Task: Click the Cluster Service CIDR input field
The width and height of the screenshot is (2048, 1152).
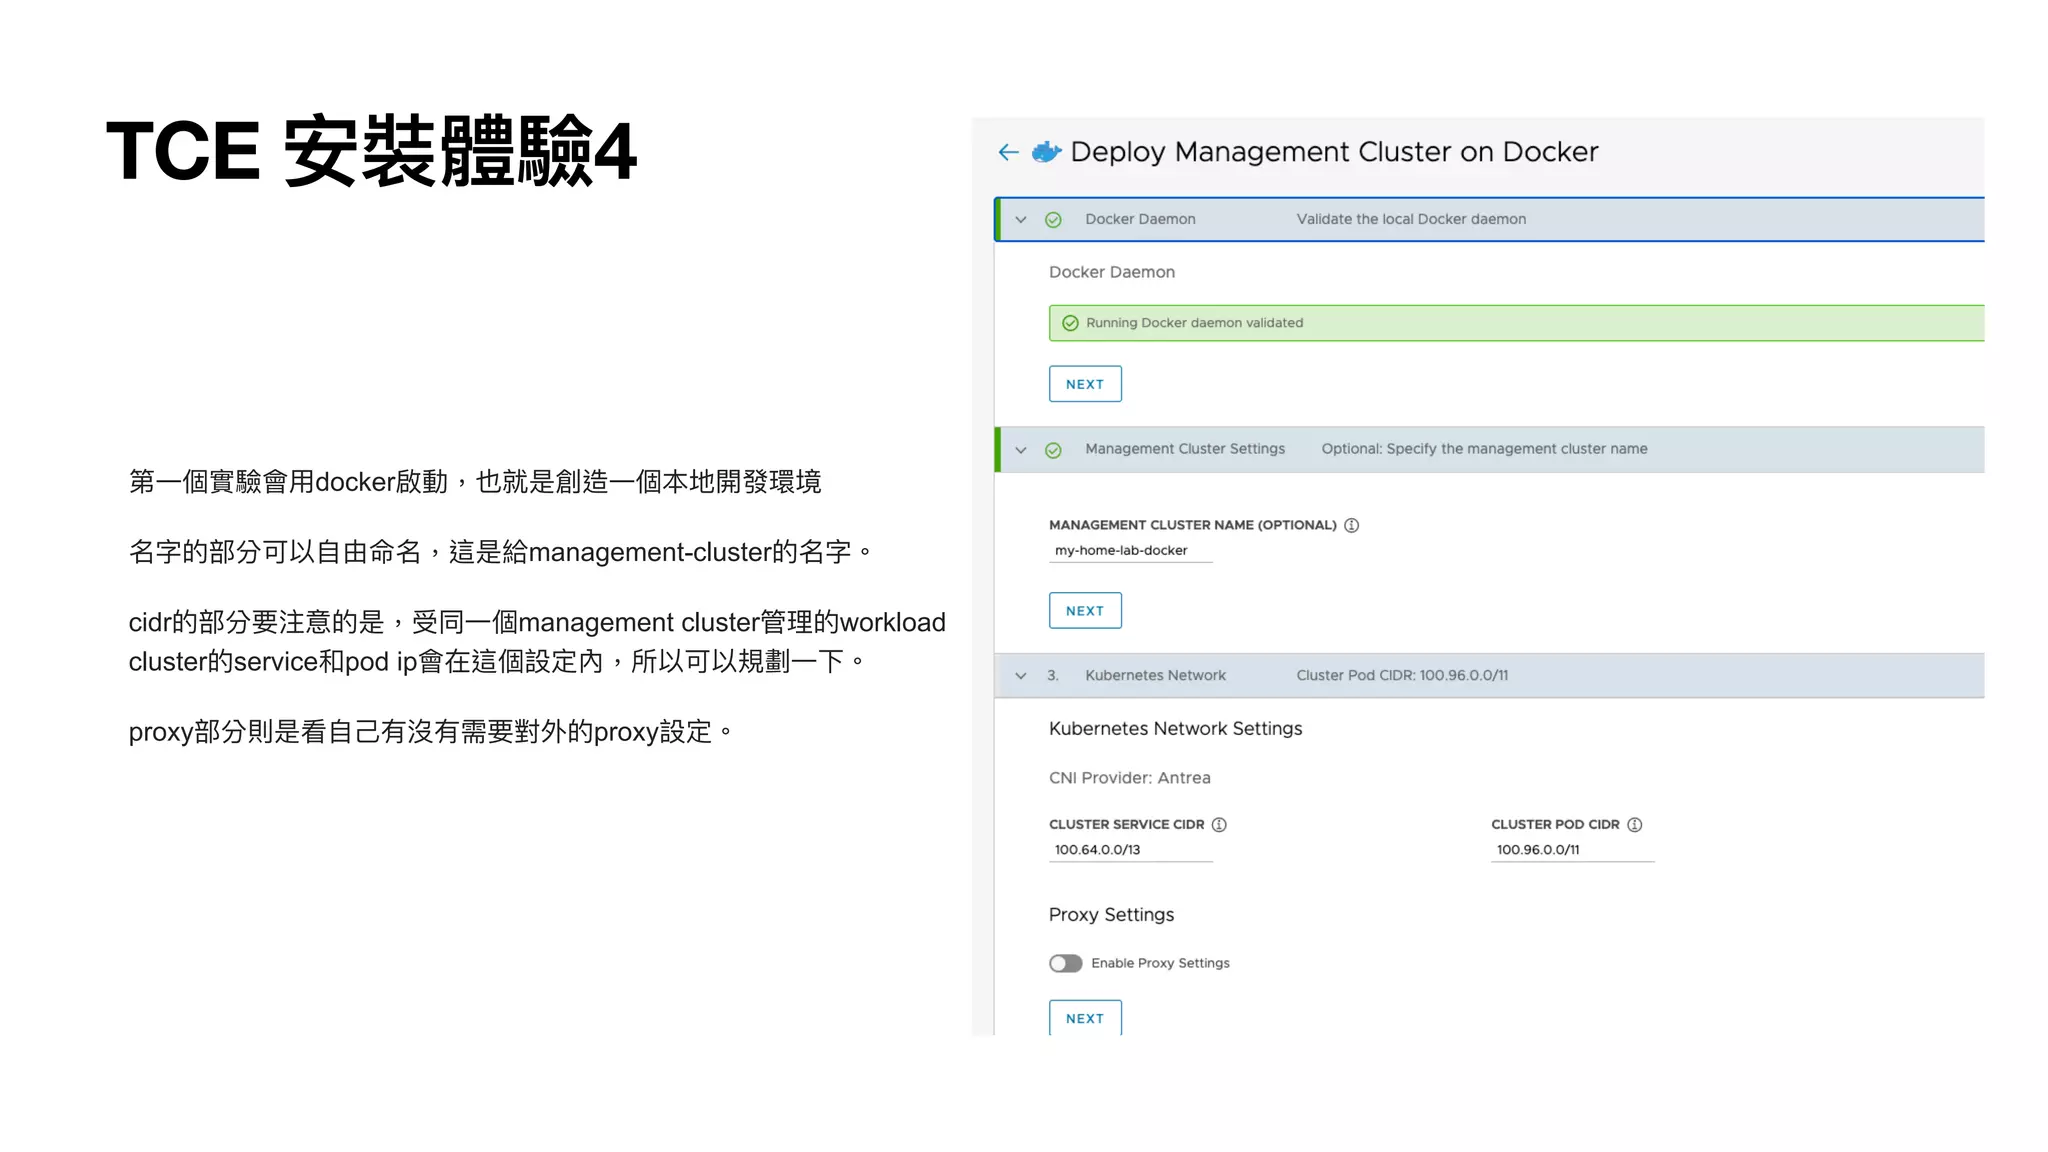Action: tap(1130, 850)
